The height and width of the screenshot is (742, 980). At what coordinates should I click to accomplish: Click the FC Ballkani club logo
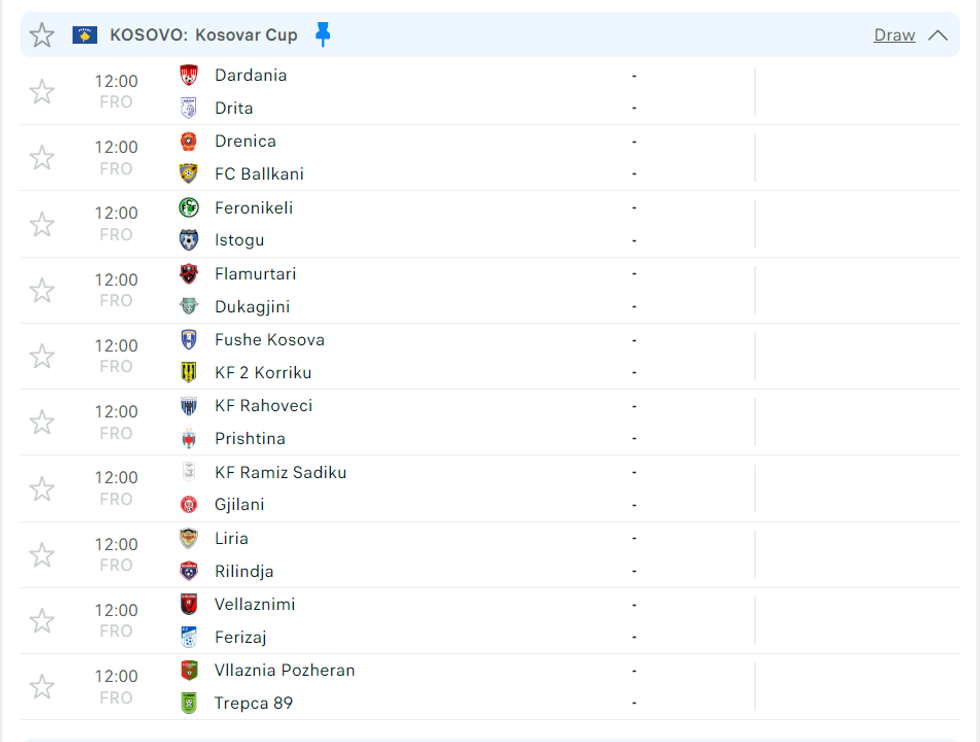click(x=188, y=174)
